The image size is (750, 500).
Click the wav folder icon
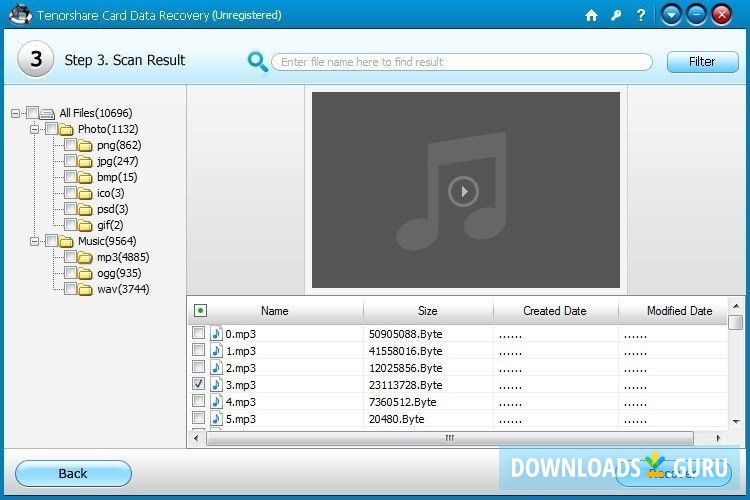pyautogui.click(x=85, y=289)
